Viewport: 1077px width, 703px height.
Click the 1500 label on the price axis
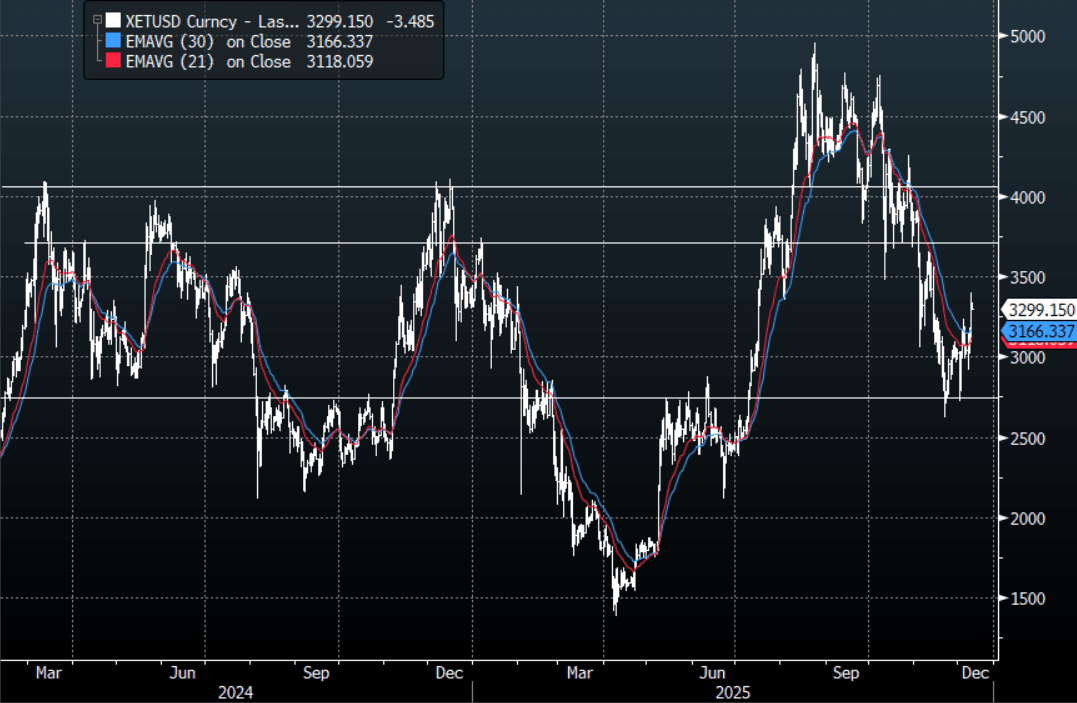click(1028, 599)
